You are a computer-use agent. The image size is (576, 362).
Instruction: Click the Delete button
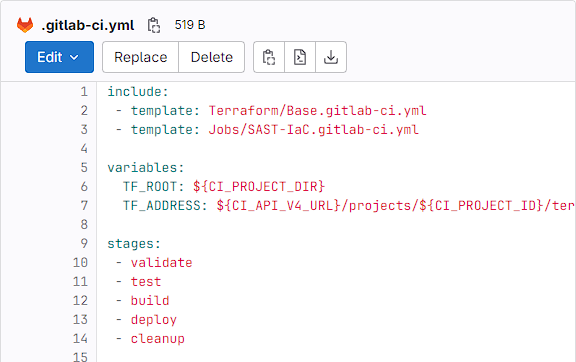pos(212,57)
